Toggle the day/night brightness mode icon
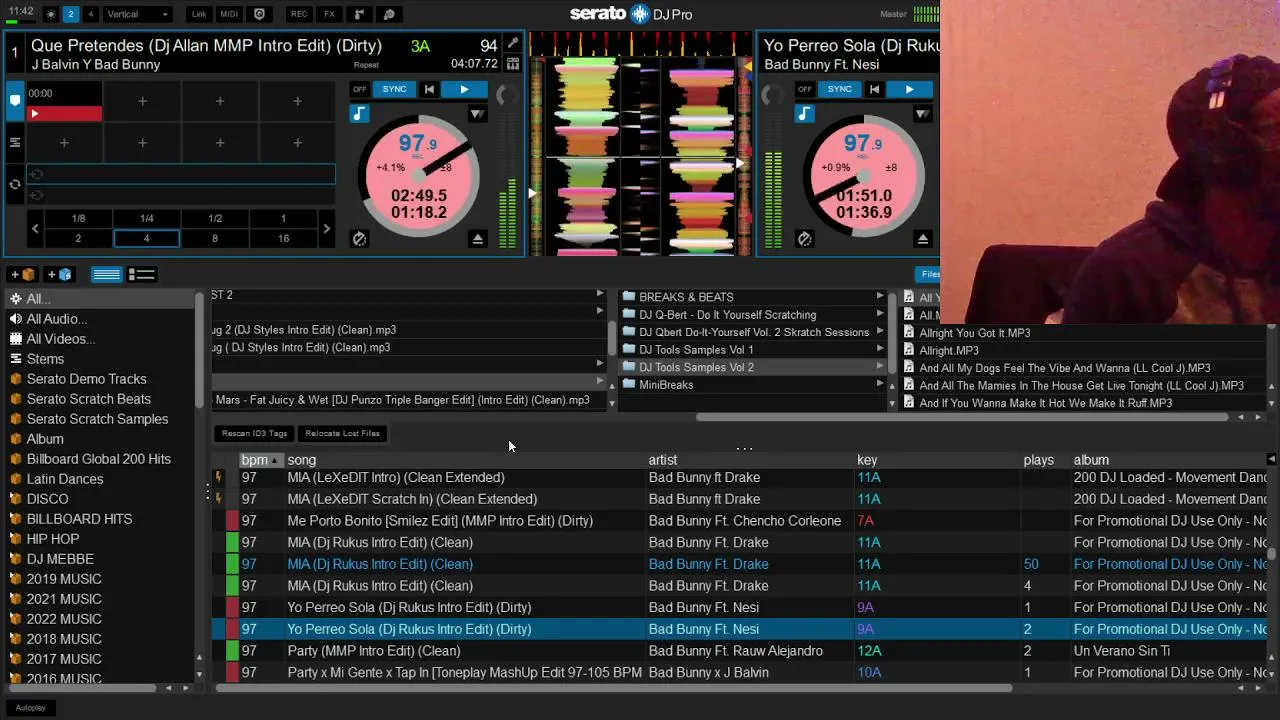 (x=51, y=14)
